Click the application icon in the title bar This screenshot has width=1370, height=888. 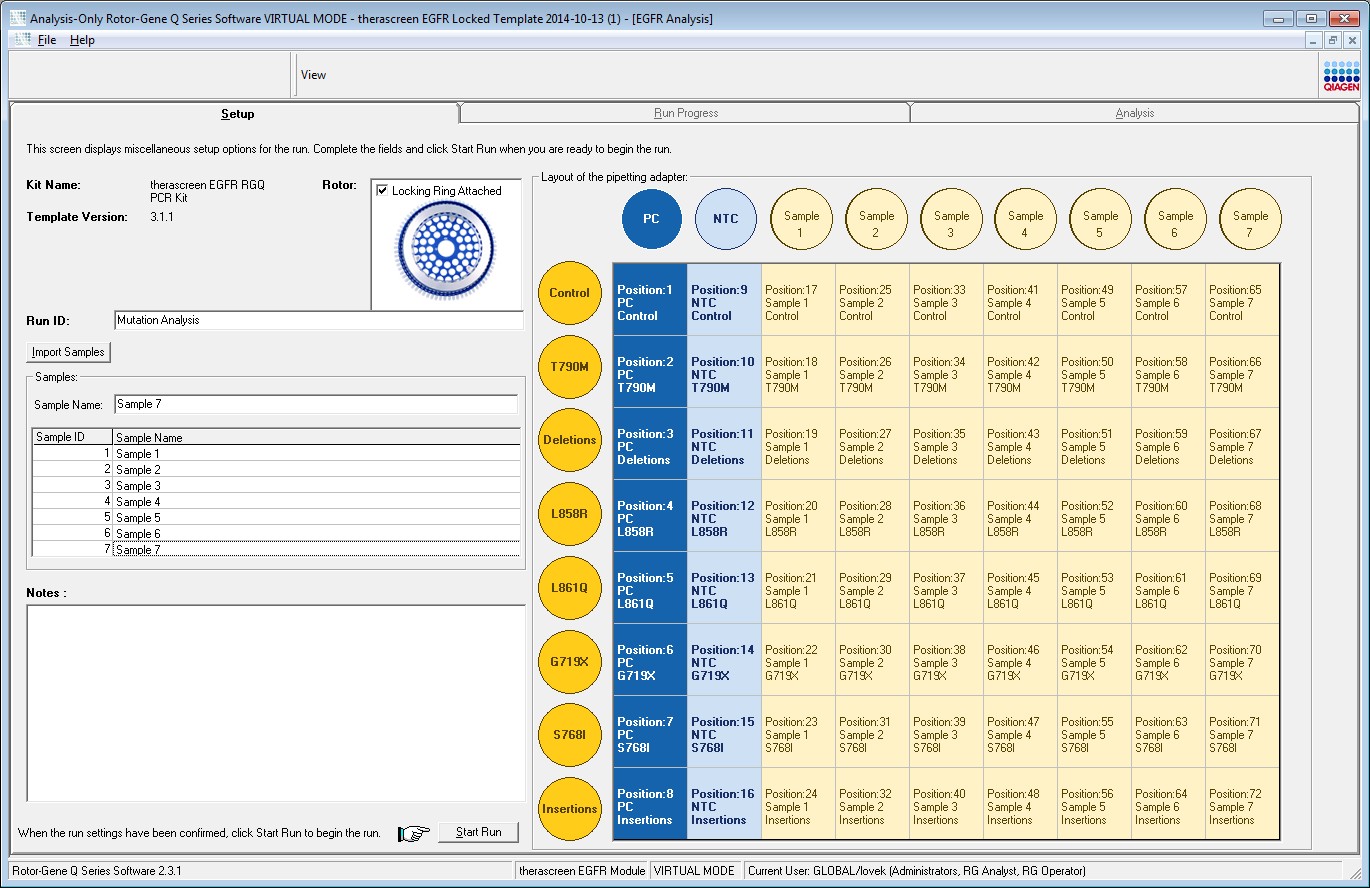point(18,19)
